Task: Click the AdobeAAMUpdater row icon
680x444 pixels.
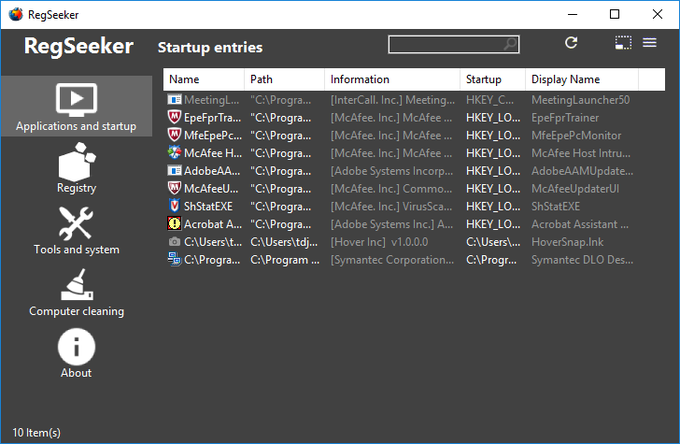Action: [174, 171]
